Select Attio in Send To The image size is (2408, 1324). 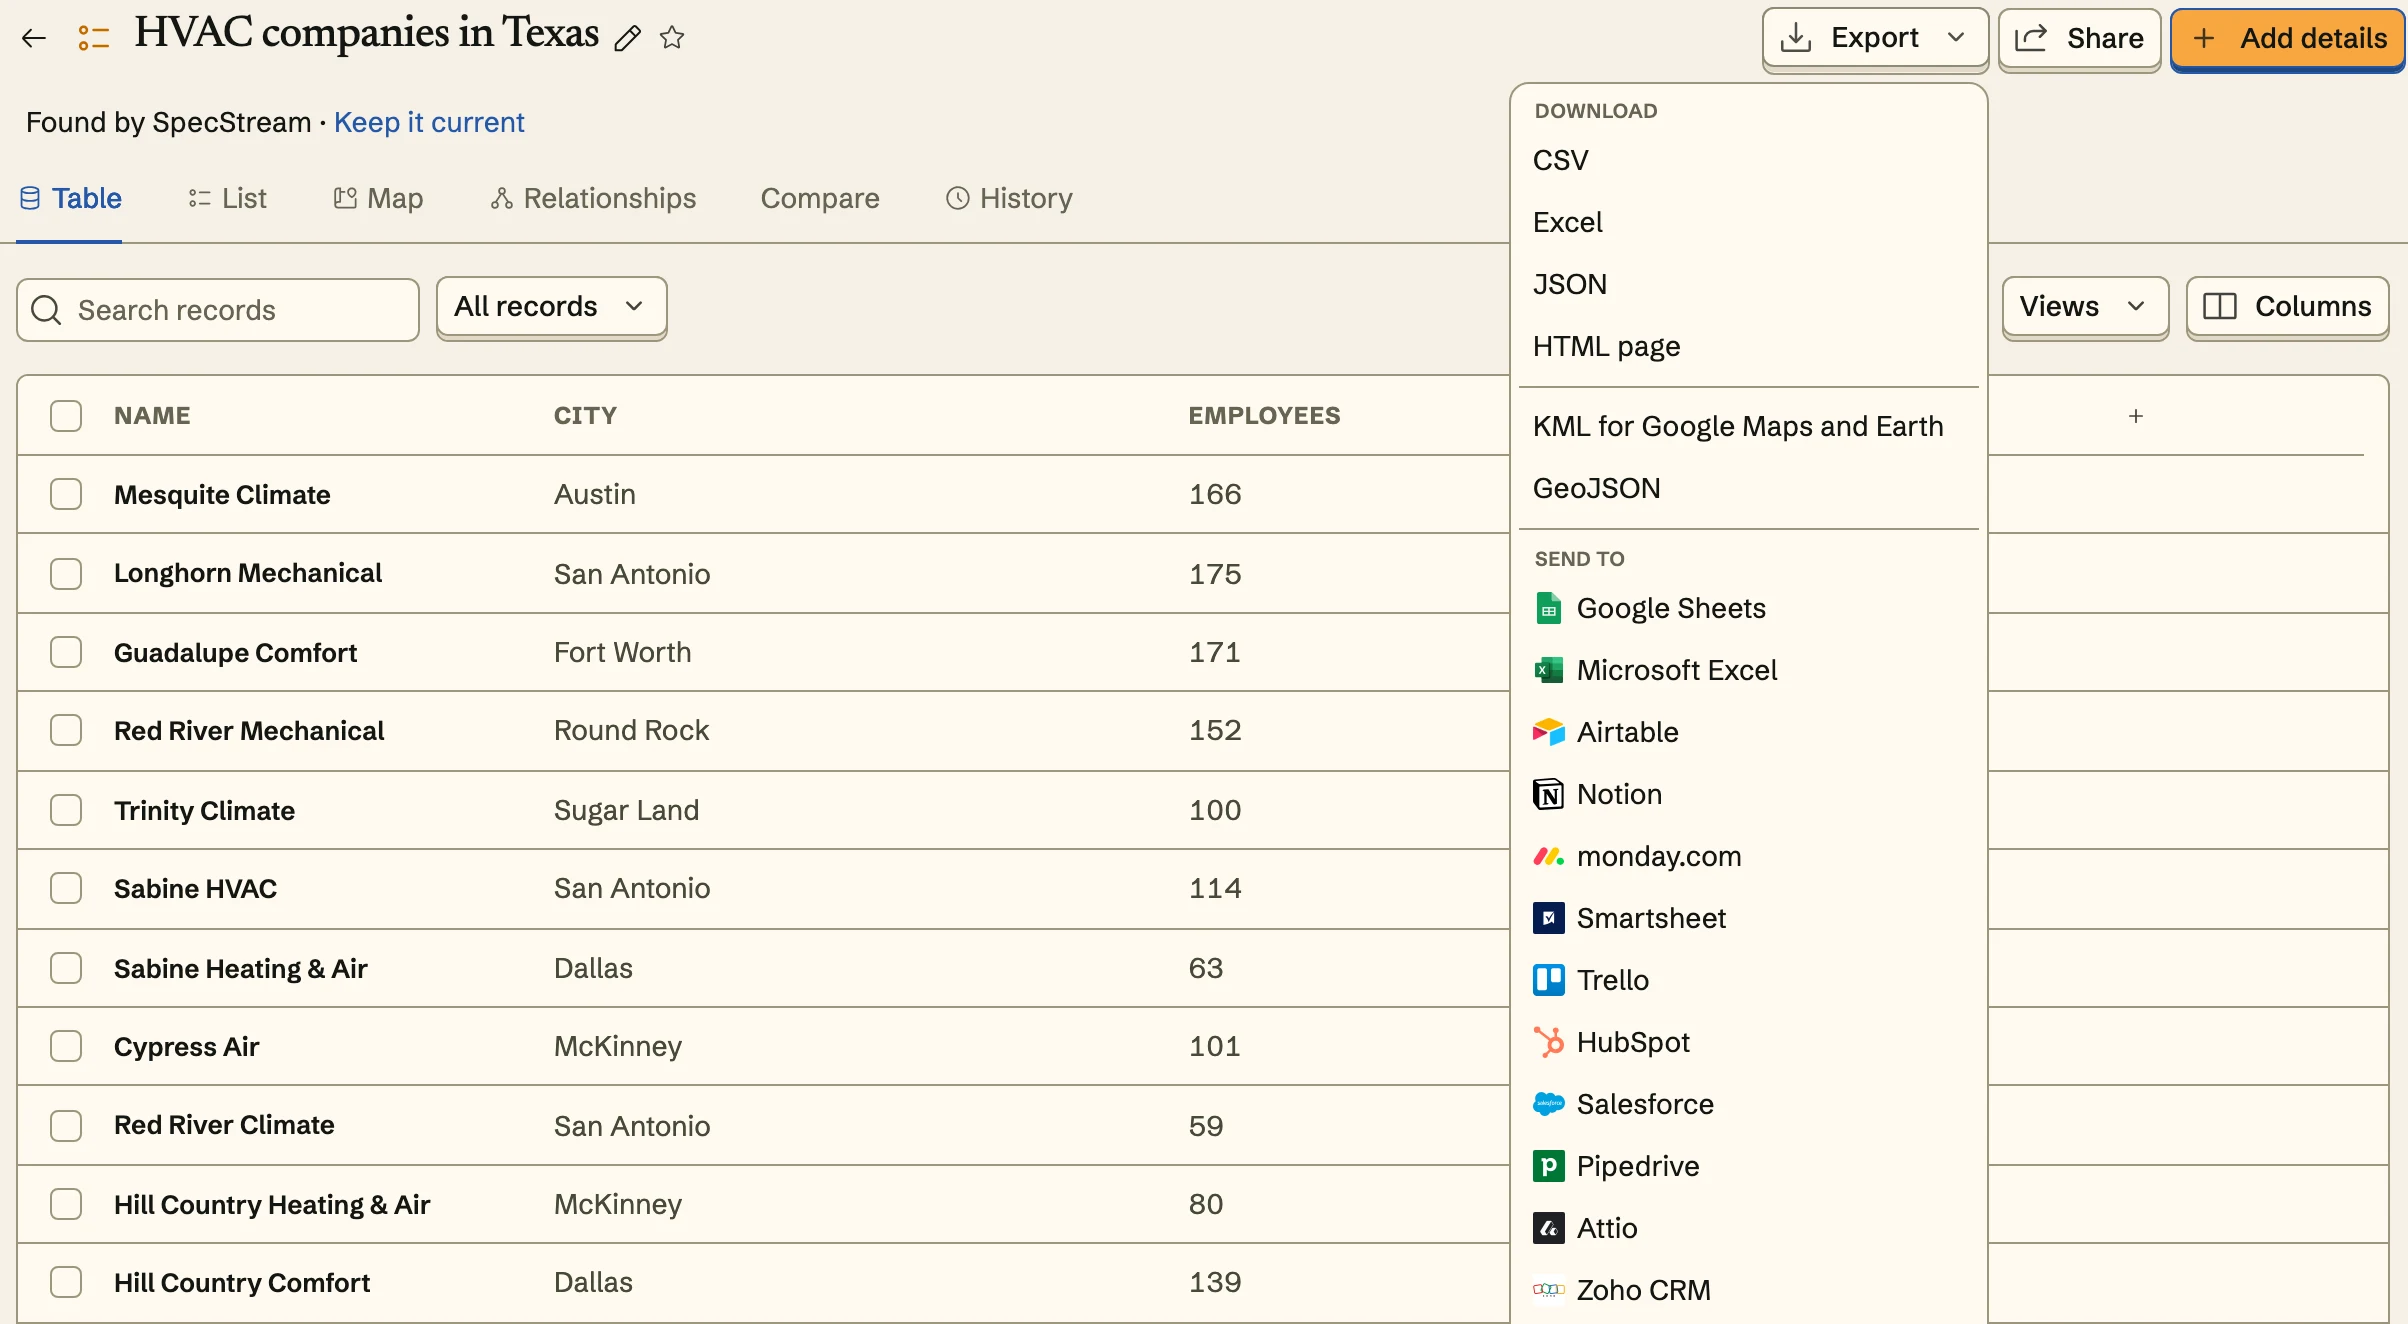pyautogui.click(x=1748, y=1228)
